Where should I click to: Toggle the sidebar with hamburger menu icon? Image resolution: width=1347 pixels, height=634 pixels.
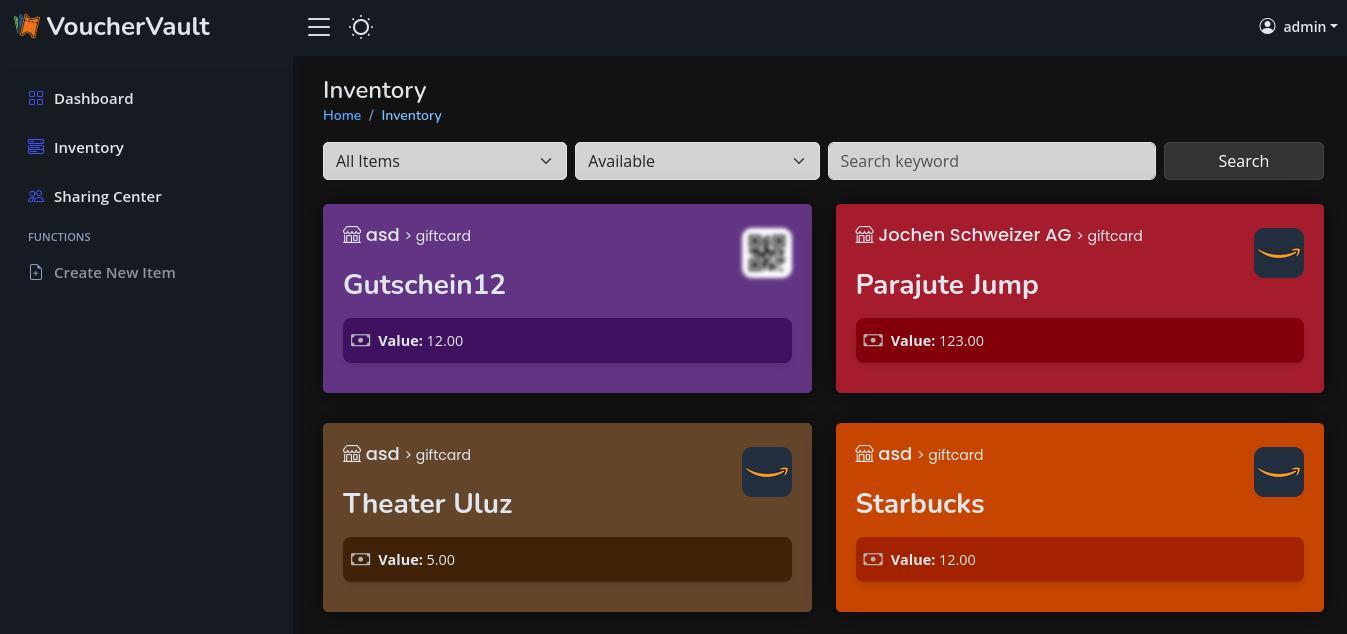coord(319,27)
